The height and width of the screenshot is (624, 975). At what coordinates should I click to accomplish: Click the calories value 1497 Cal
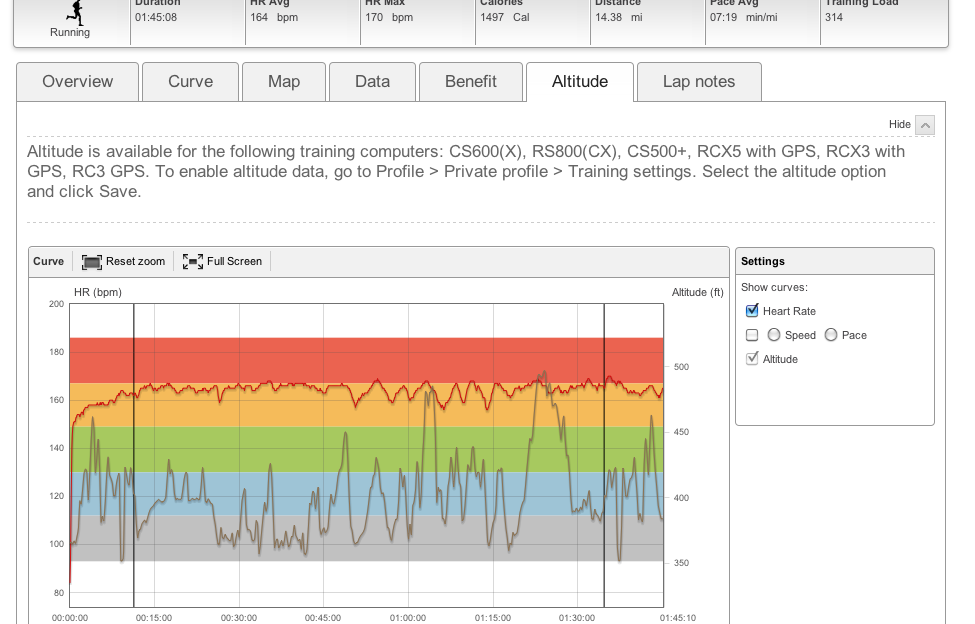(x=504, y=17)
